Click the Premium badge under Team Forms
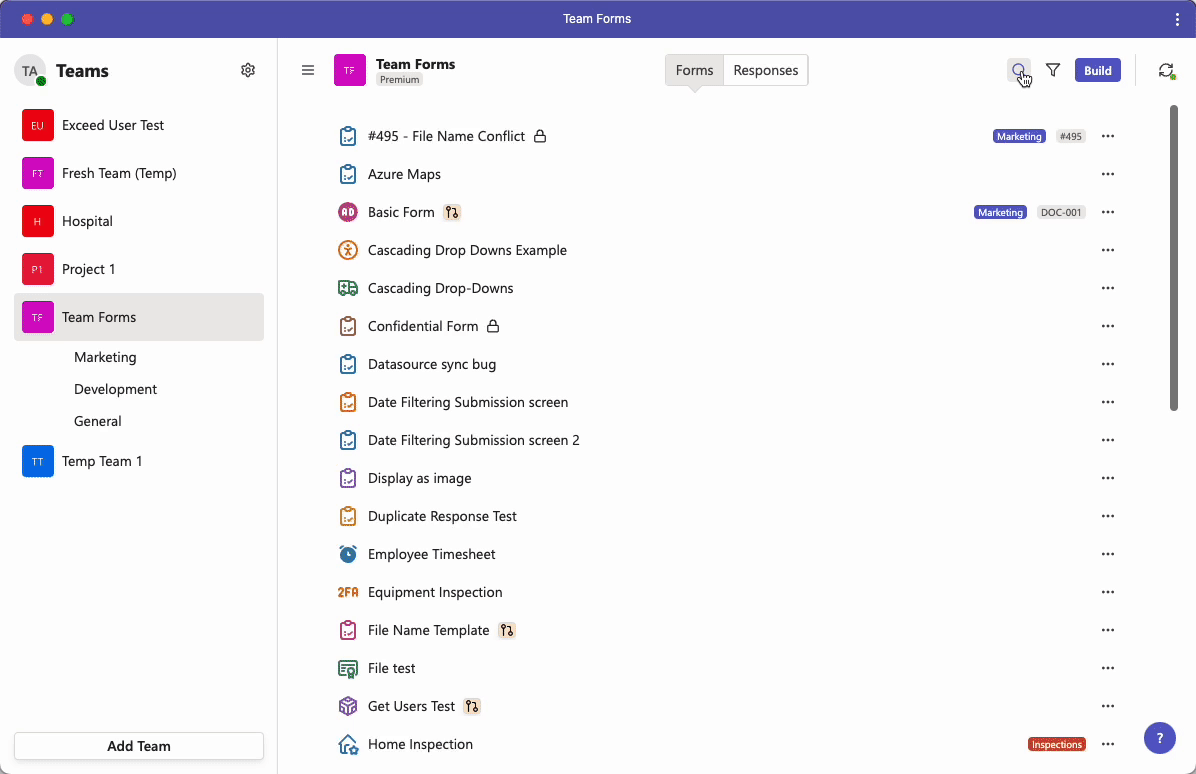This screenshot has width=1196, height=774. (x=400, y=79)
